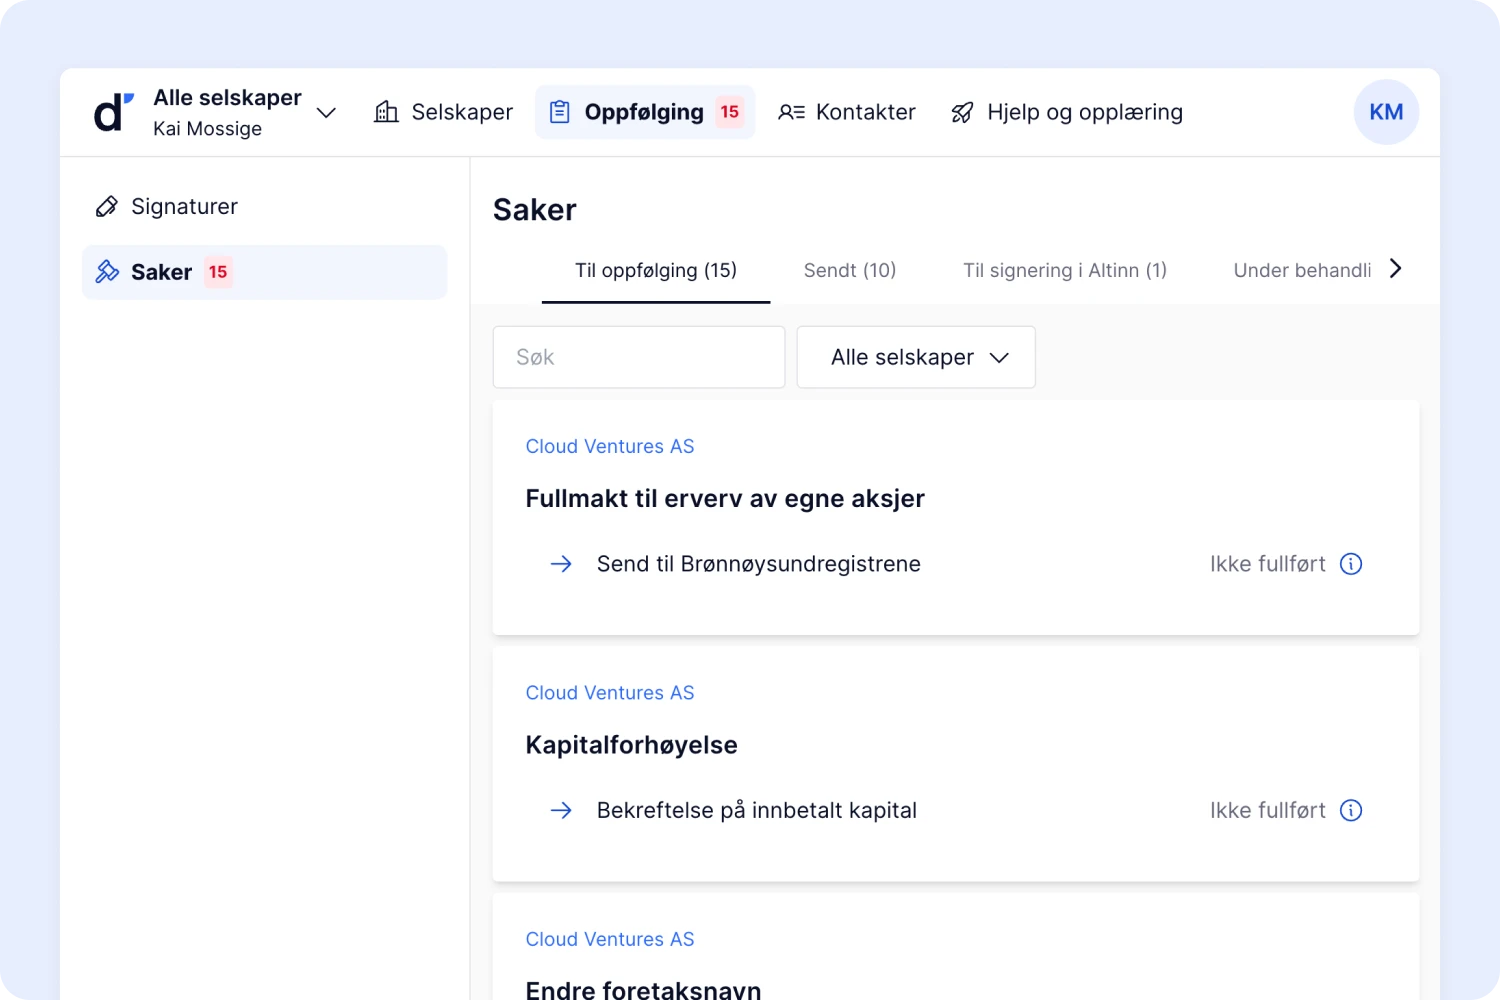Screen dimensions: 1500x1000
Task: Click the Kontakter person icon
Action: point(791,112)
